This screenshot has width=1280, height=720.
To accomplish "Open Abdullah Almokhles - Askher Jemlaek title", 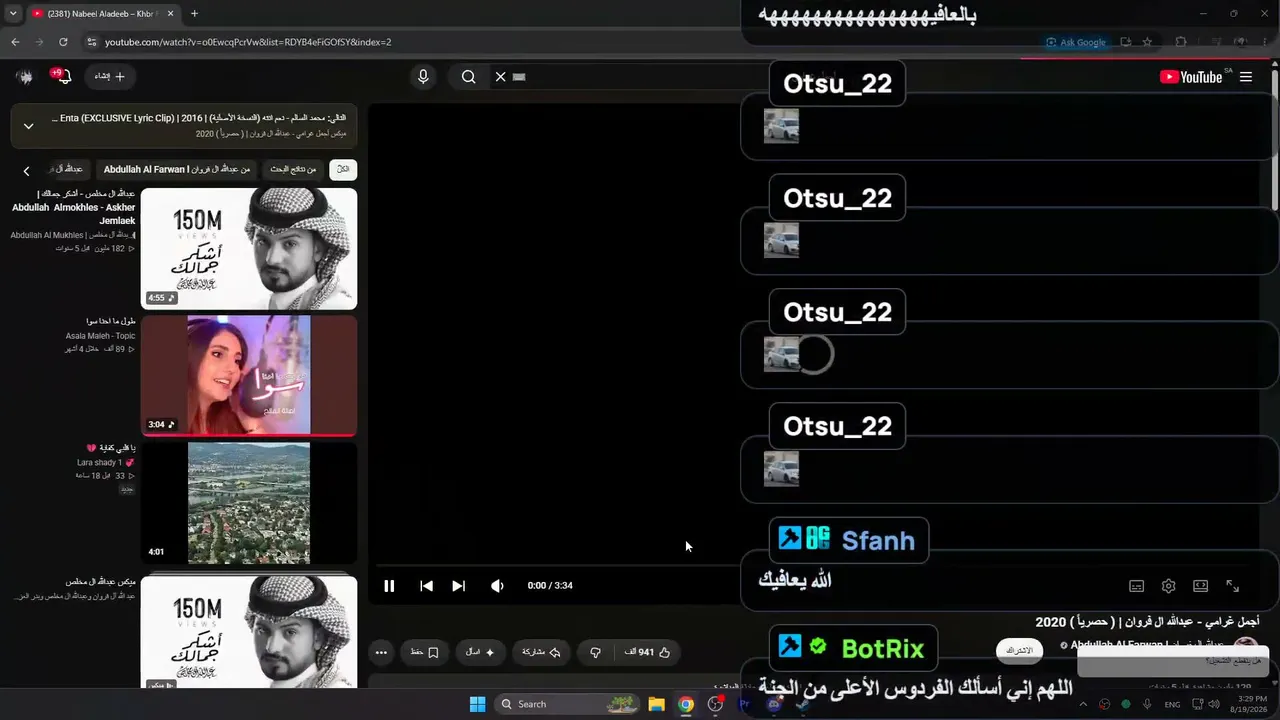I will 73,207.
